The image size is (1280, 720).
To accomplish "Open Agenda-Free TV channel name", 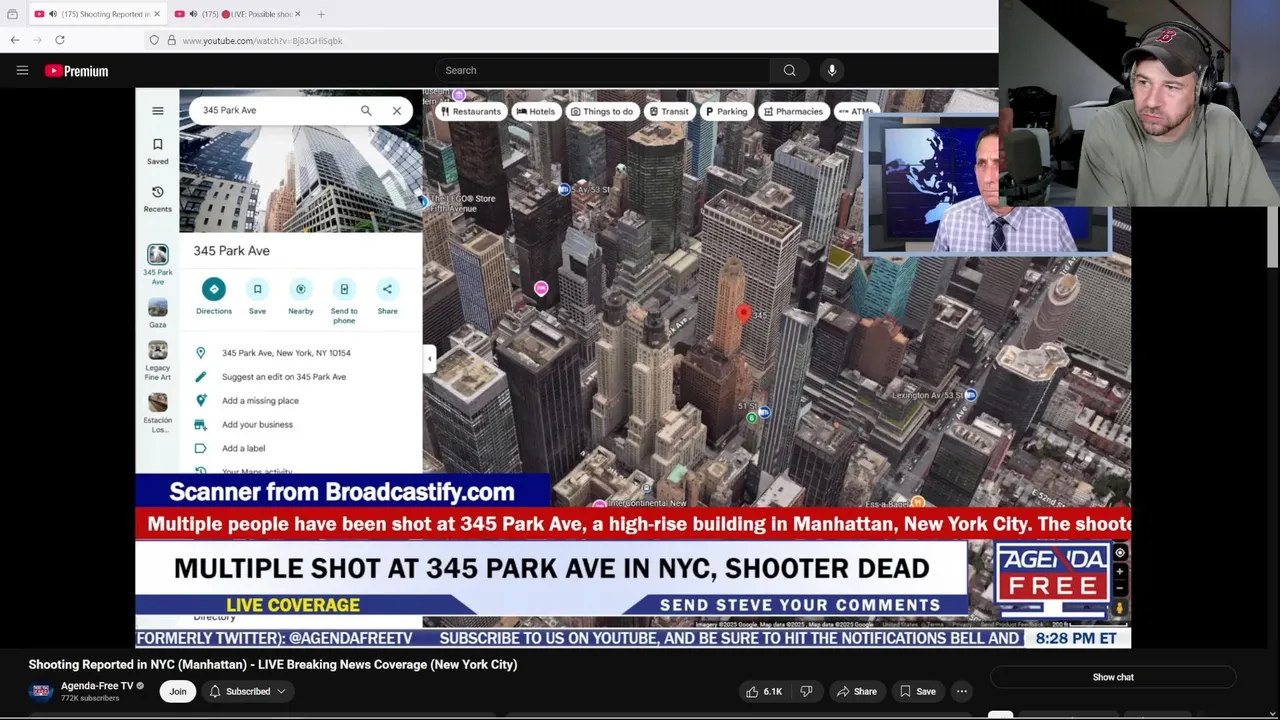I will pos(97,686).
